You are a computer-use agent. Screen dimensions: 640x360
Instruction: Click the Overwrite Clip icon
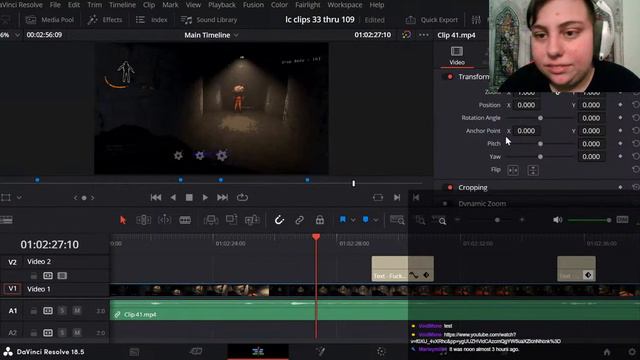[x=231, y=220]
